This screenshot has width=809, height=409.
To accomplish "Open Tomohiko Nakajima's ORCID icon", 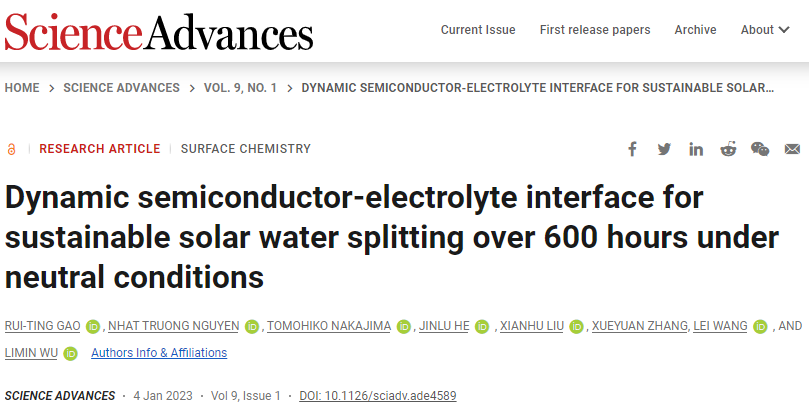I will point(403,326).
